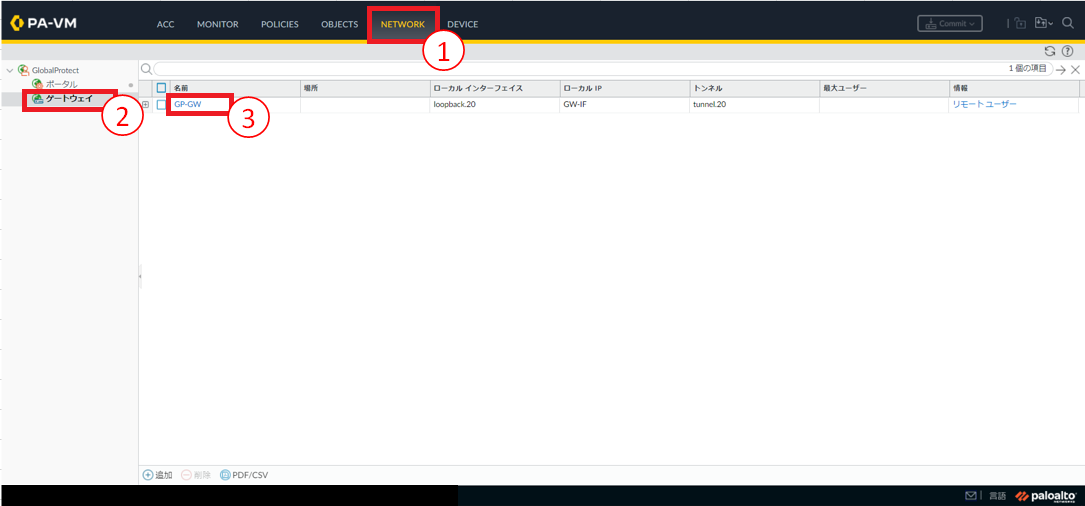Click the 1 個の項目 item count
The width and height of the screenshot is (1085, 506).
coord(1030,69)
